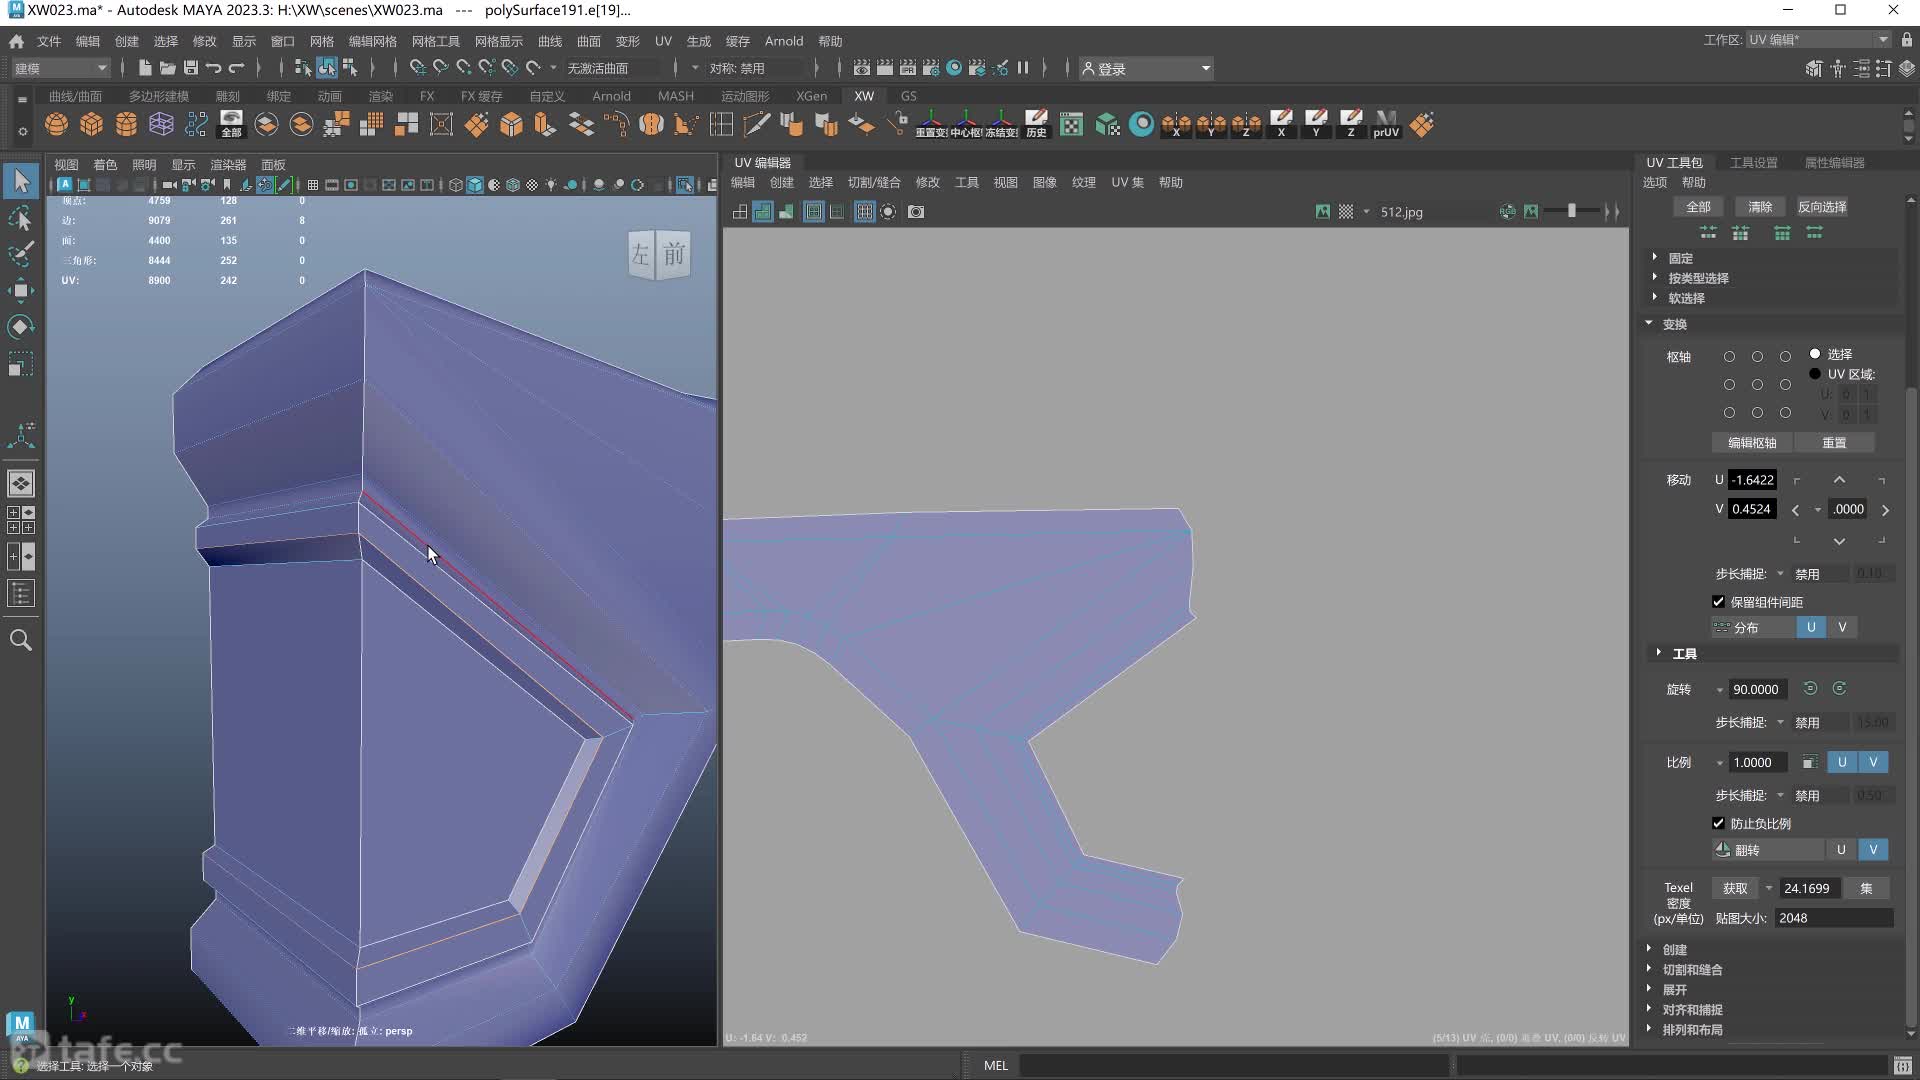The image size is (1920, 1080).
Task: Collapse the 变换 section
Action: 1674,324
